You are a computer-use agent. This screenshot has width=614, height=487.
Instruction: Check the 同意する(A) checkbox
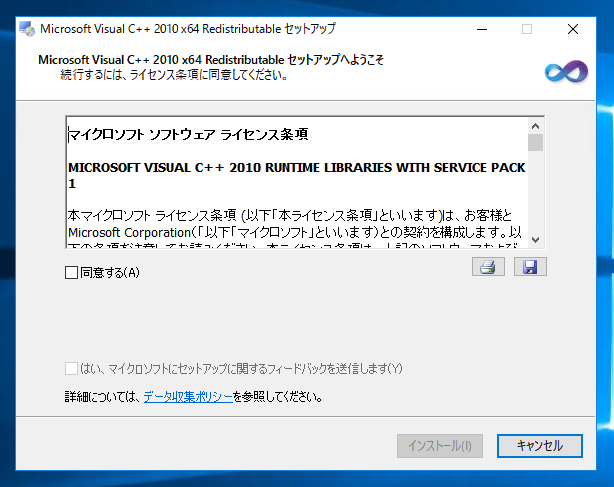click(71, 272)
